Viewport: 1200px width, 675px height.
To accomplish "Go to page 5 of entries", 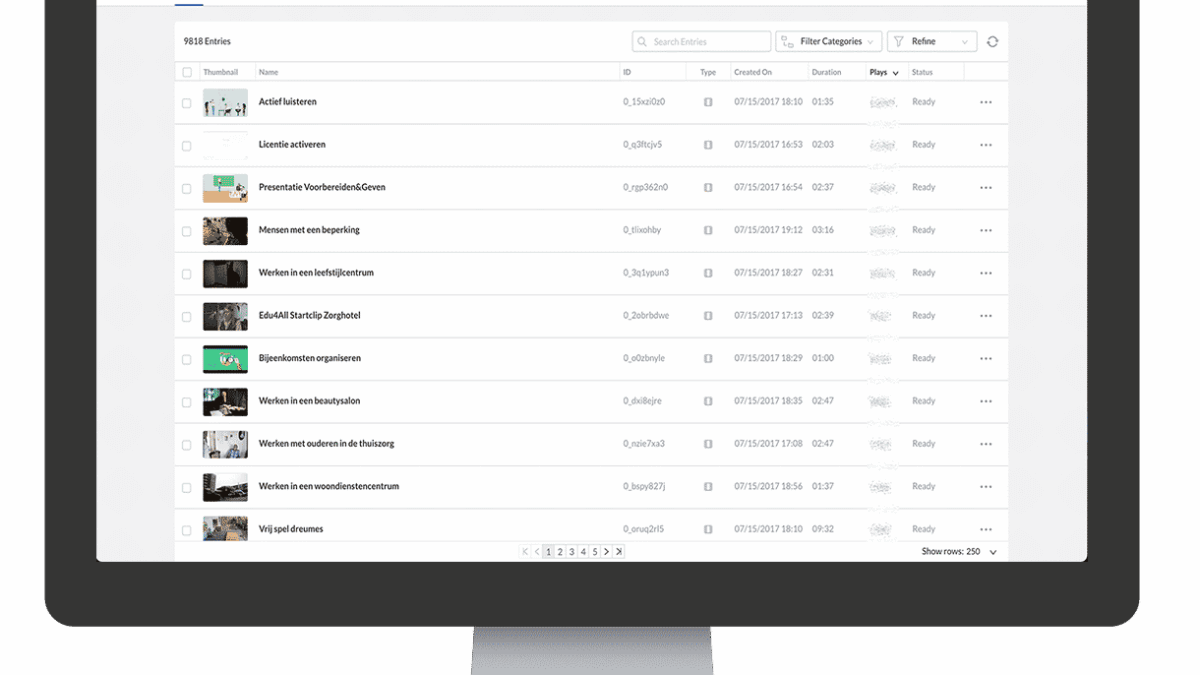I will coord(594,552).
